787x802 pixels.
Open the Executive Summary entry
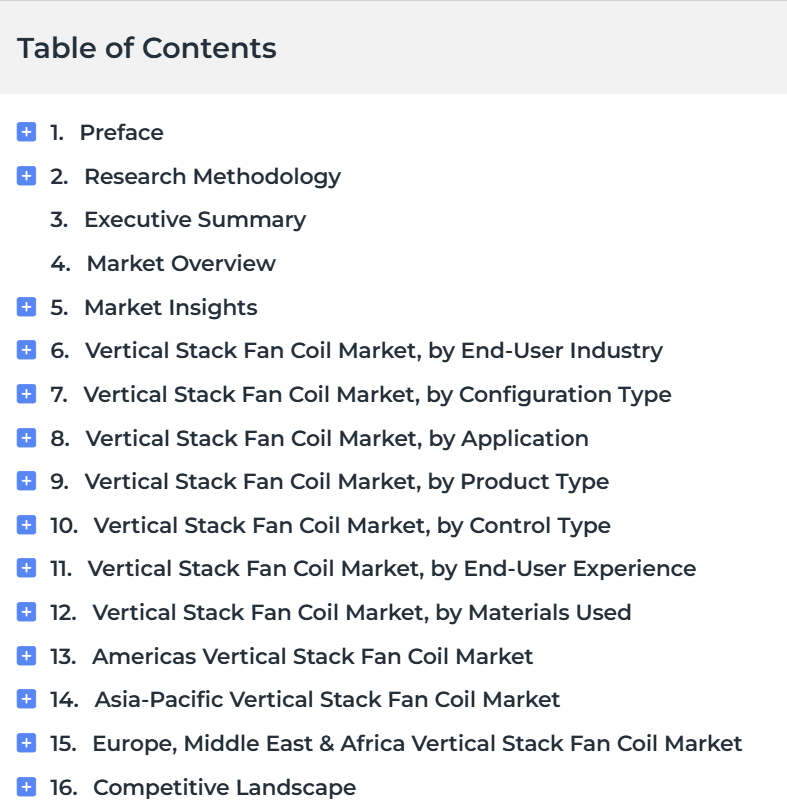coord(194,220)
